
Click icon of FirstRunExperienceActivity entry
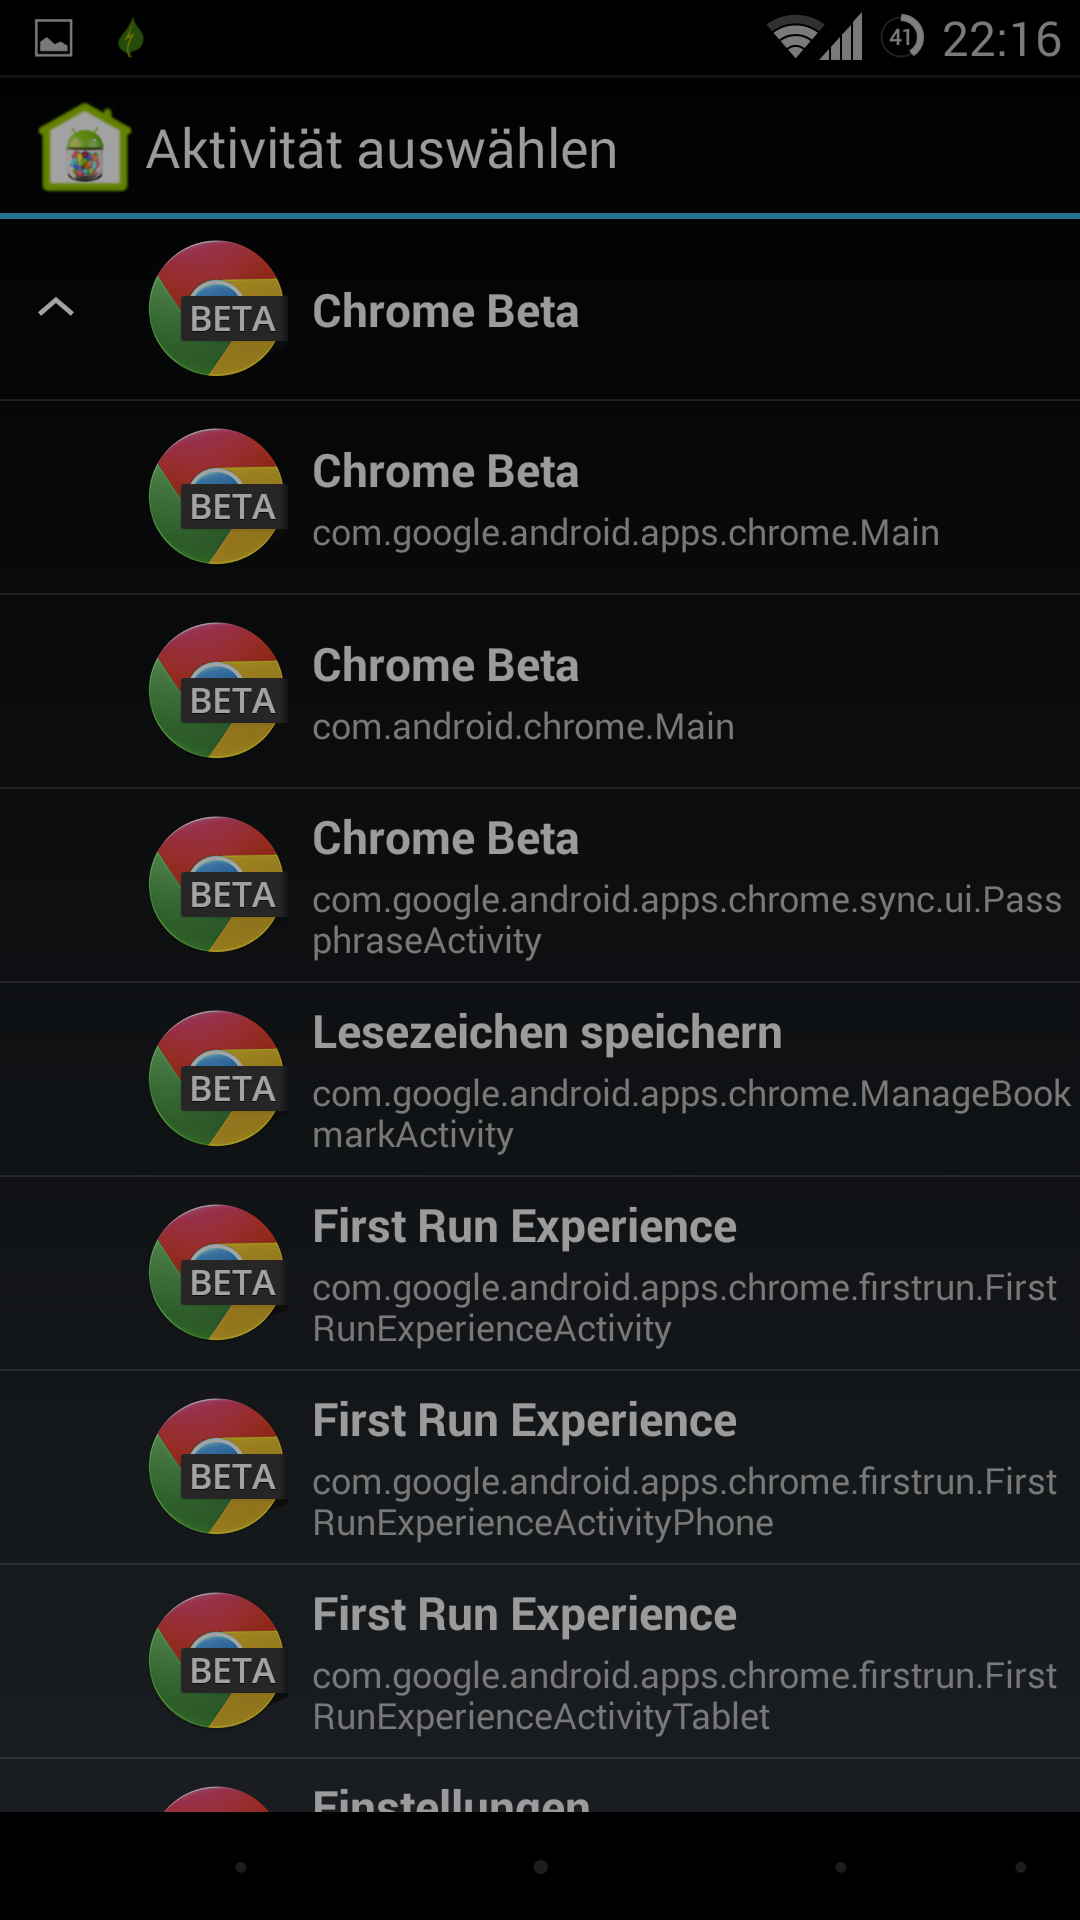tap(218, 1273)
